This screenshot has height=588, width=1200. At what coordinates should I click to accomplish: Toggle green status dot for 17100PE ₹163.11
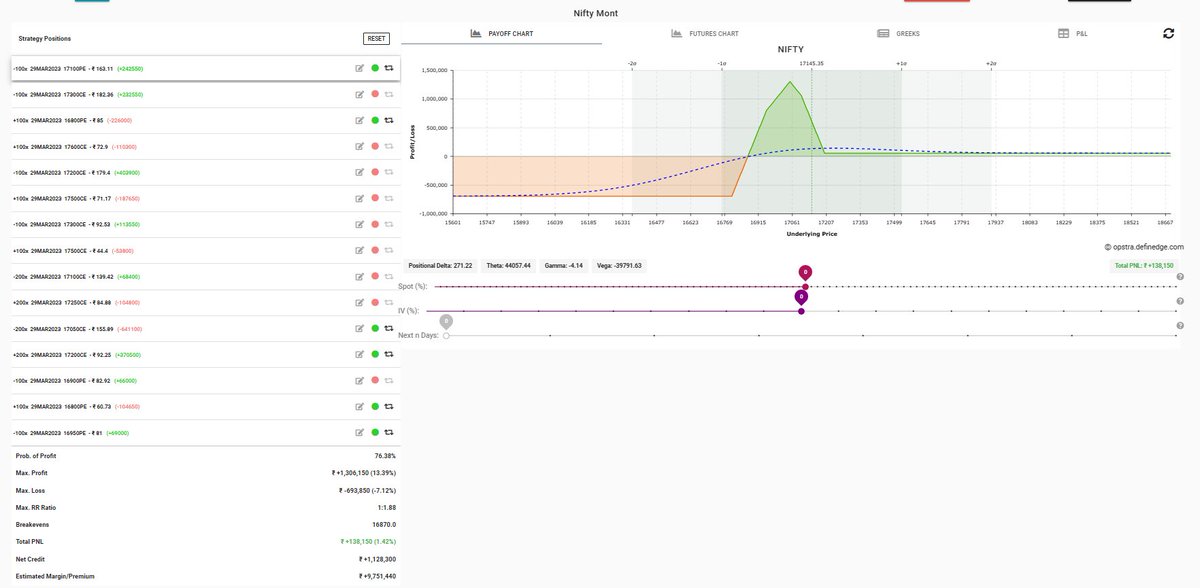(374, 68)
